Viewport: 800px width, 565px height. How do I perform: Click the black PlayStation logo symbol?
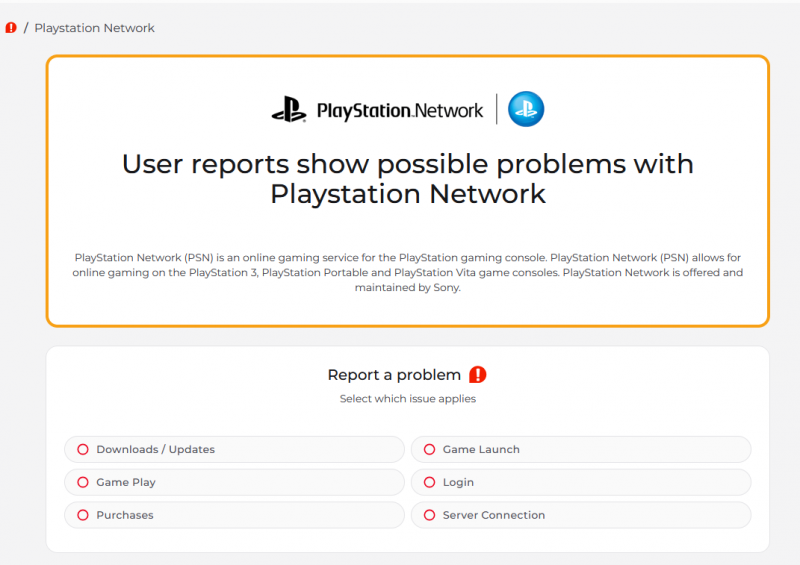pos(289,109)
